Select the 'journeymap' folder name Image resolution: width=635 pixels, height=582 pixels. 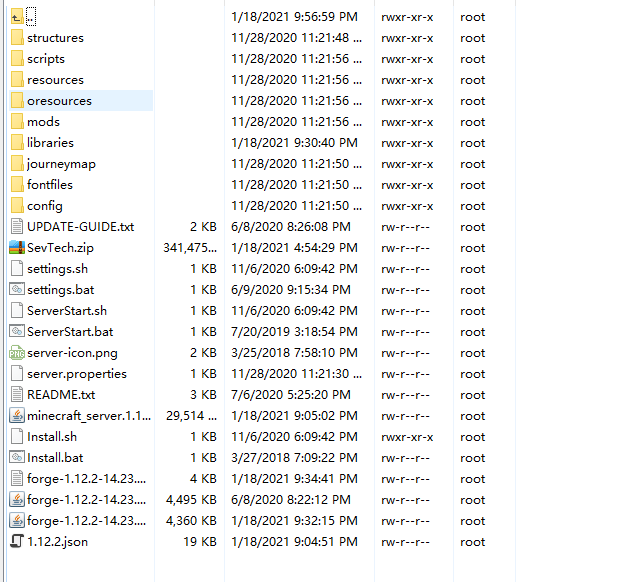pos(62,164)
